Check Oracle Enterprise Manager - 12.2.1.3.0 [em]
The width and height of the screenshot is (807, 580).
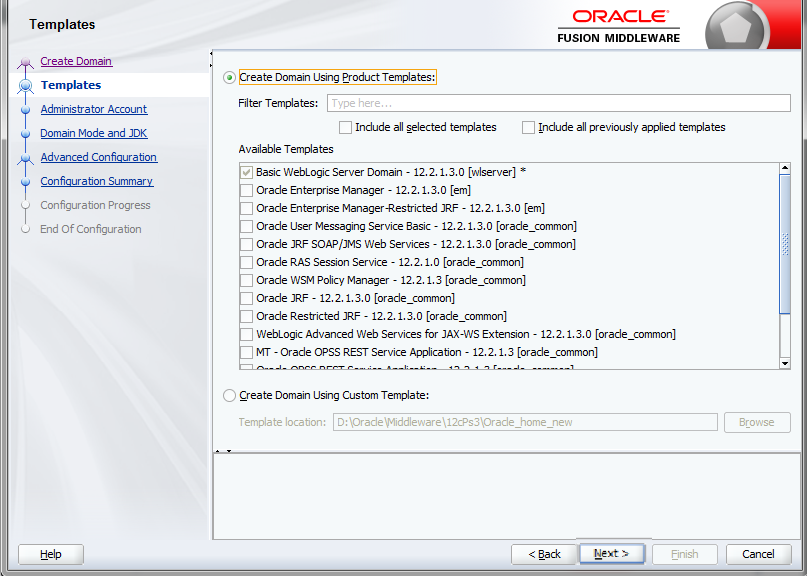click(247, 190)
